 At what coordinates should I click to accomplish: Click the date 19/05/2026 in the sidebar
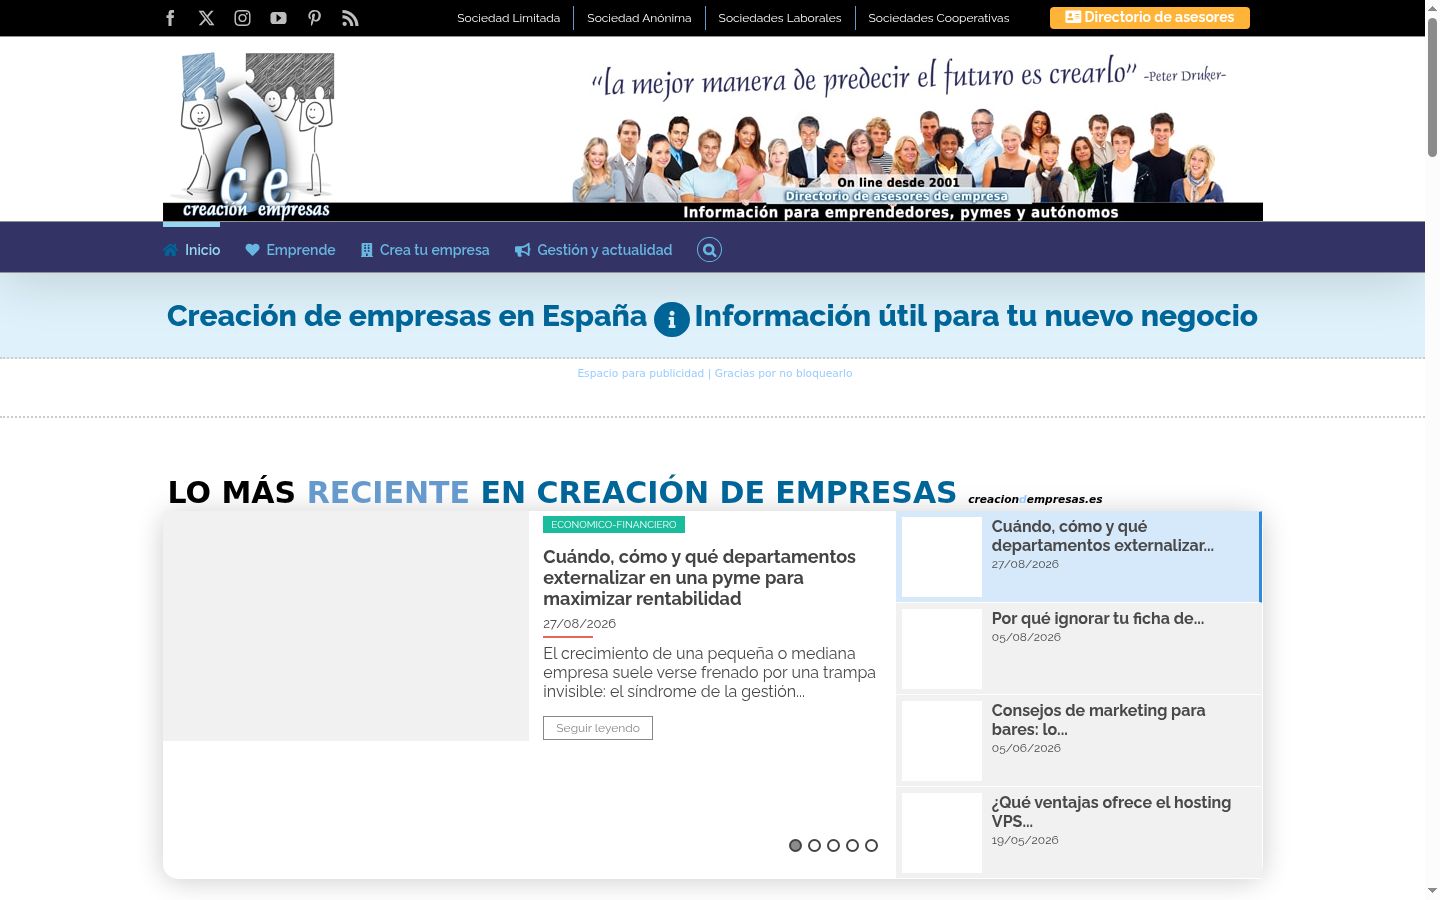tap(1025, 840)
